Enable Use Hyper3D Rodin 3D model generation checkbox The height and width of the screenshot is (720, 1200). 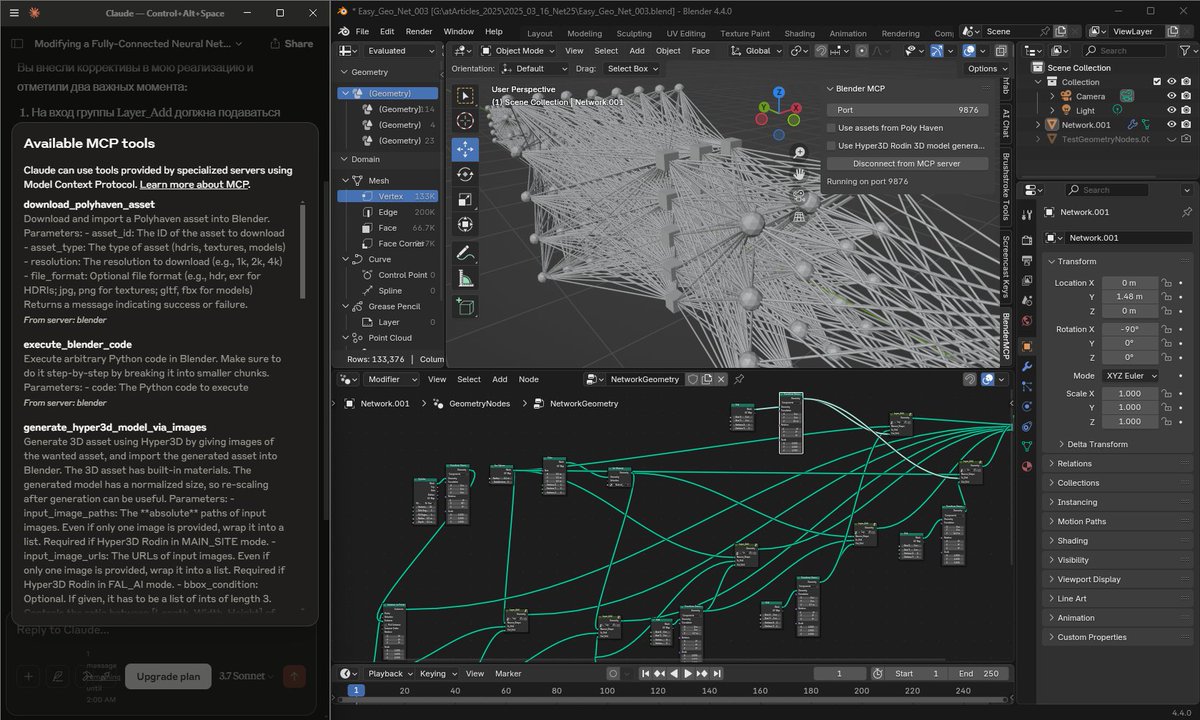[831, 146]
